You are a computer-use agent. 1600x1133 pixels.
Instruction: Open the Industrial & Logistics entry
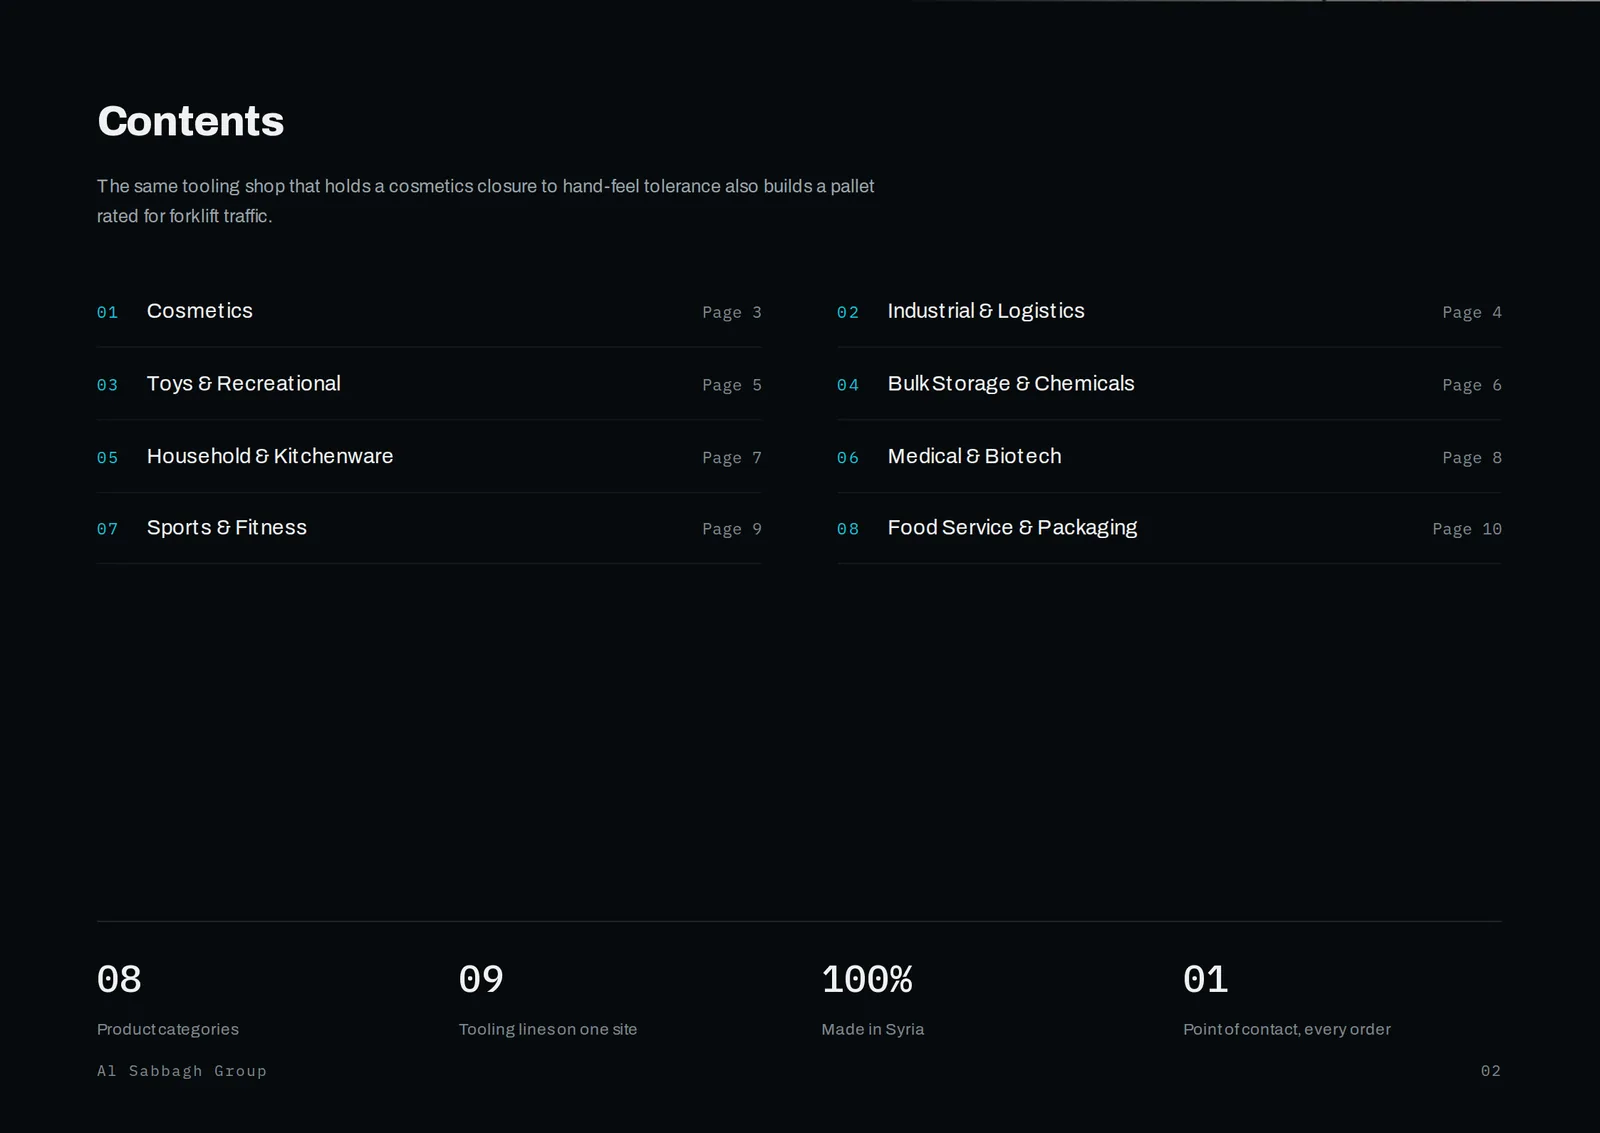1169,312
